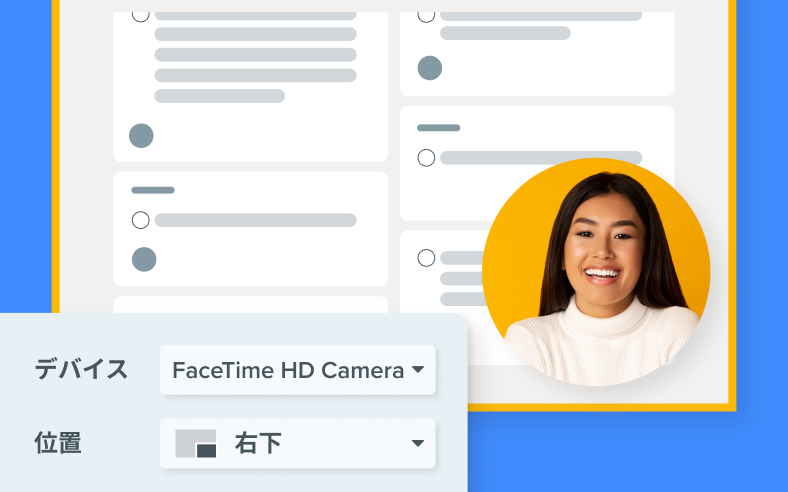The height and width of the screenshot is (492, 788).
Task: Click the arrow in the 右下 position field
Action: [418, 443]
